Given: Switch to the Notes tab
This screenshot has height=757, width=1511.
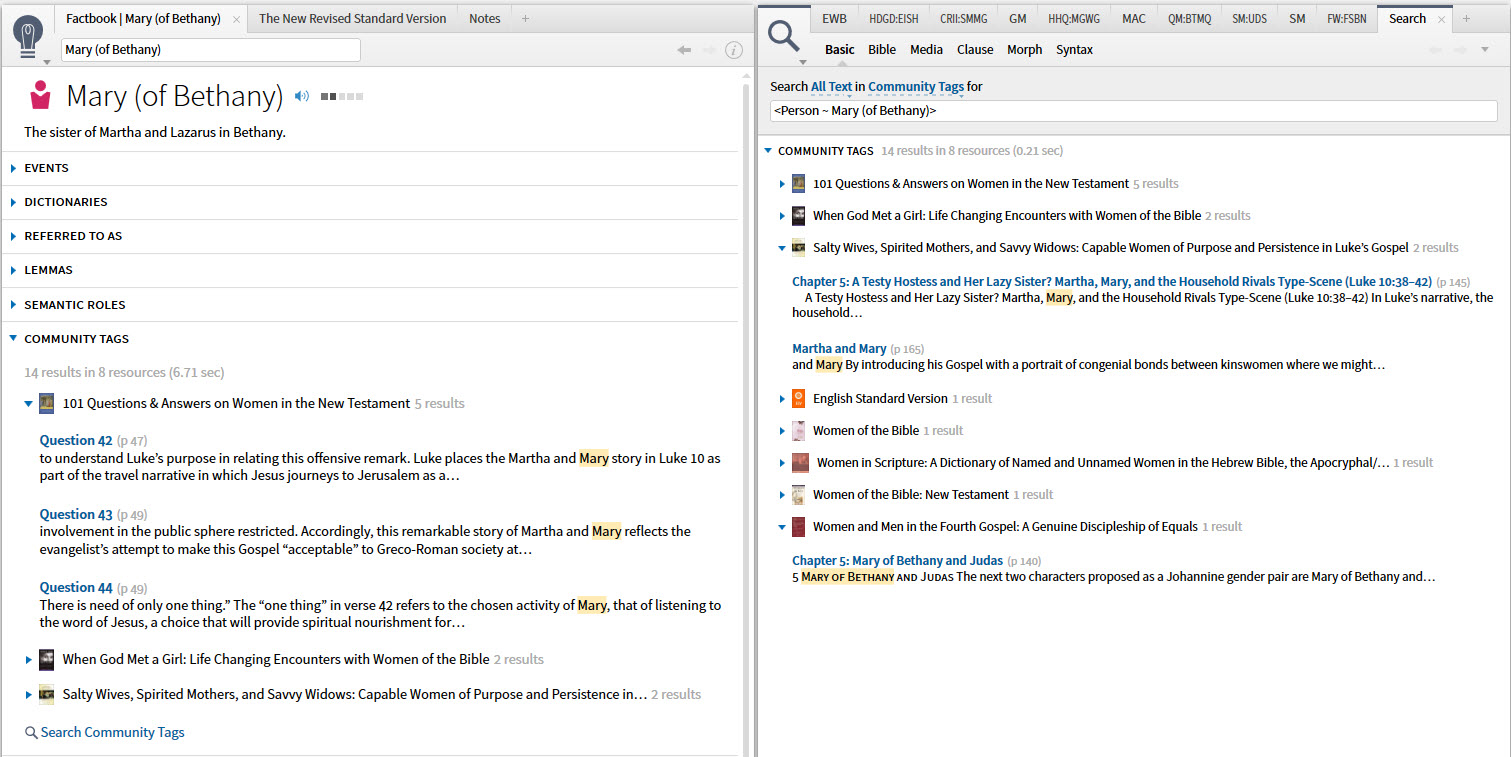Looking at the screenshot, I should [485, 19].
